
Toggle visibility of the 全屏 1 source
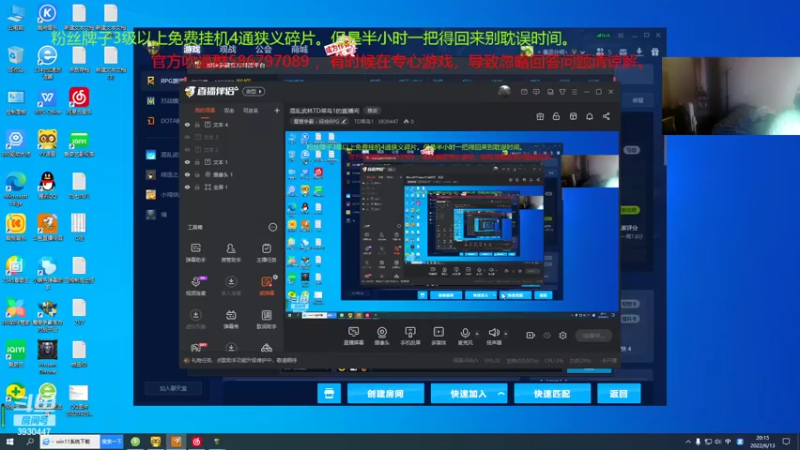(187, 187)
